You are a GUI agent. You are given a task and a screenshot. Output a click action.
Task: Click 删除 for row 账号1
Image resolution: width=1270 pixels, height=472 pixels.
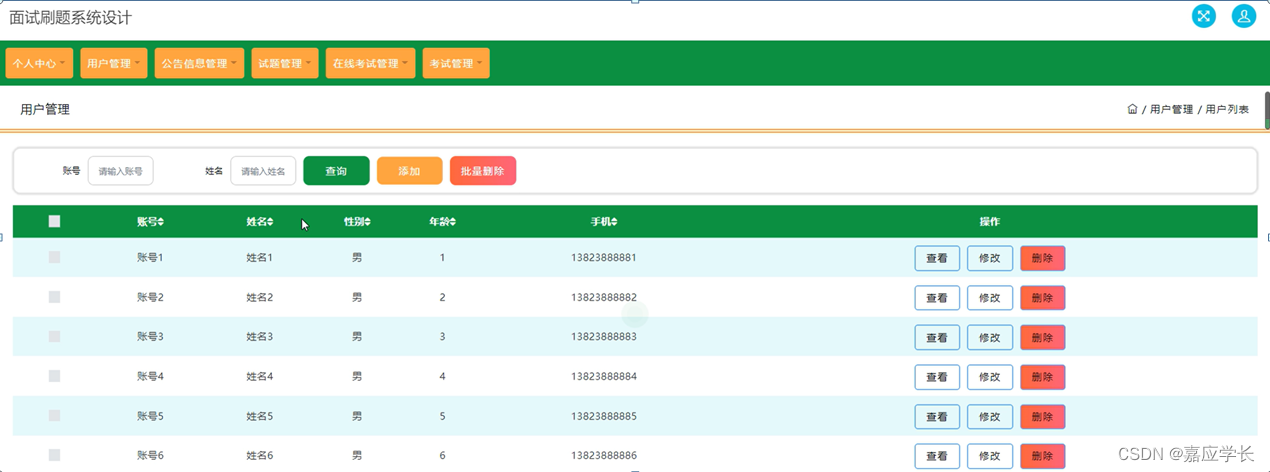pyautogui.click(x=1042, y=258)
